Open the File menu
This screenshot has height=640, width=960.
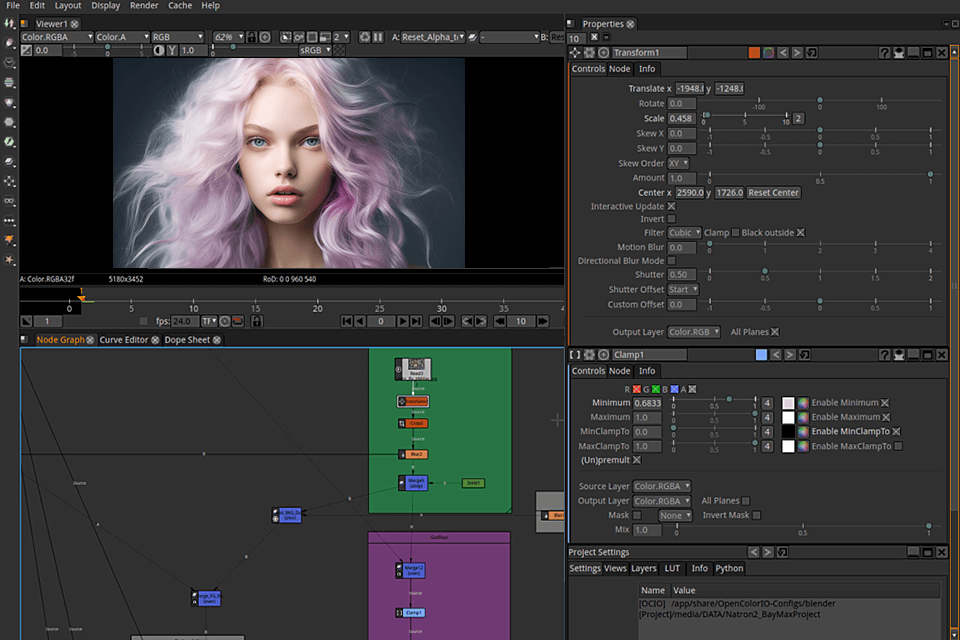tap(13, 6)
